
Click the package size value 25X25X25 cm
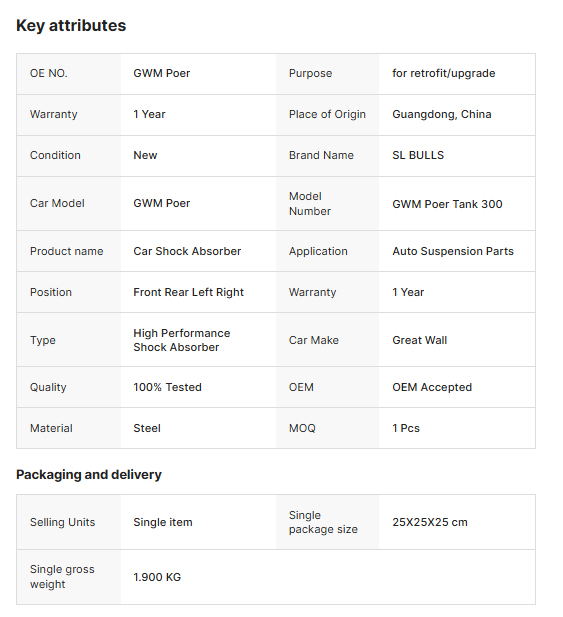click(x=430, y=522)
